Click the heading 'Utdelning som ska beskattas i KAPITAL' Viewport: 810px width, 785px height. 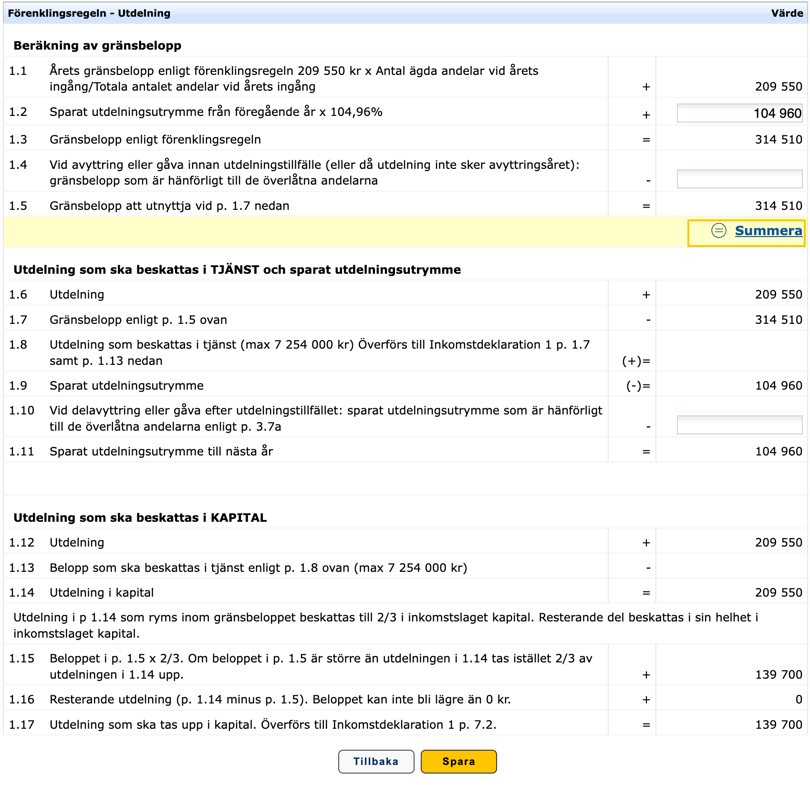tap(140, 517)
